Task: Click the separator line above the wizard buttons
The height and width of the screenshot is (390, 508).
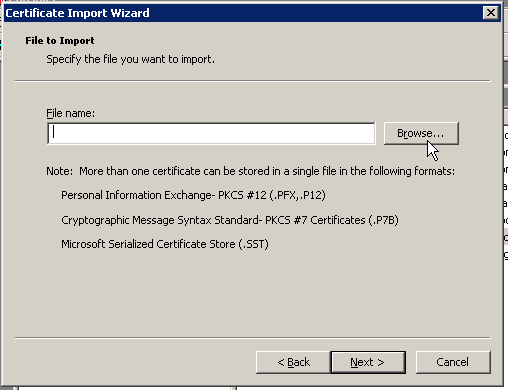Action: coord(253,338)
